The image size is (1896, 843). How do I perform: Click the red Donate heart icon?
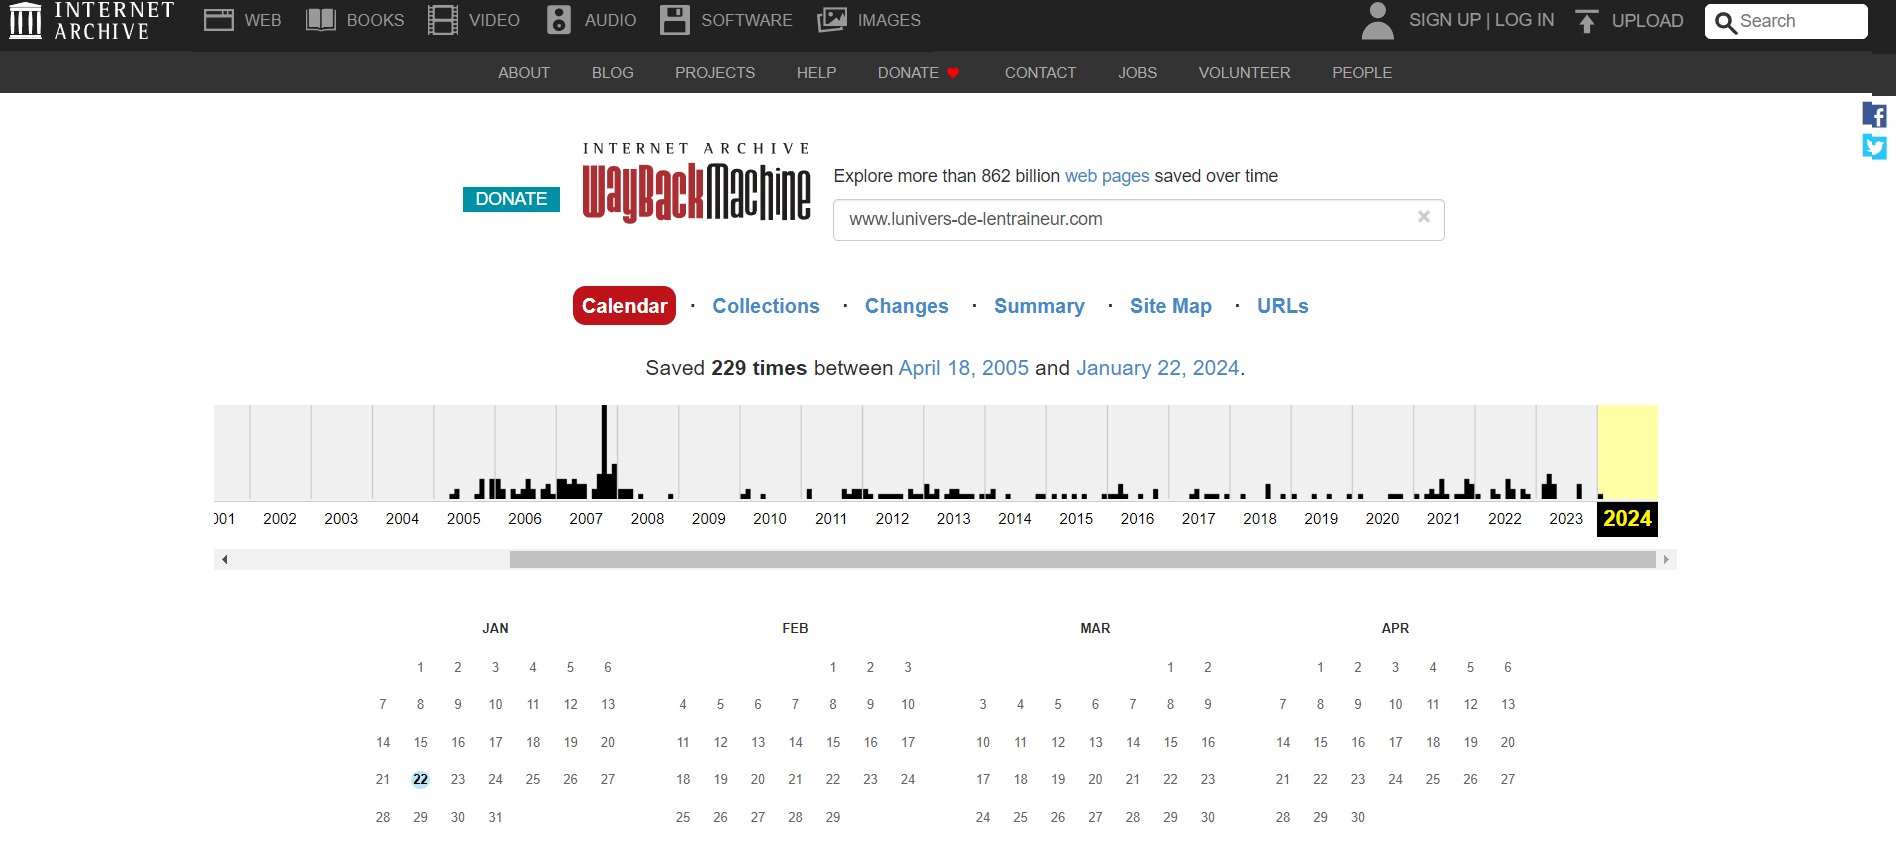click(x=953, y=73)
